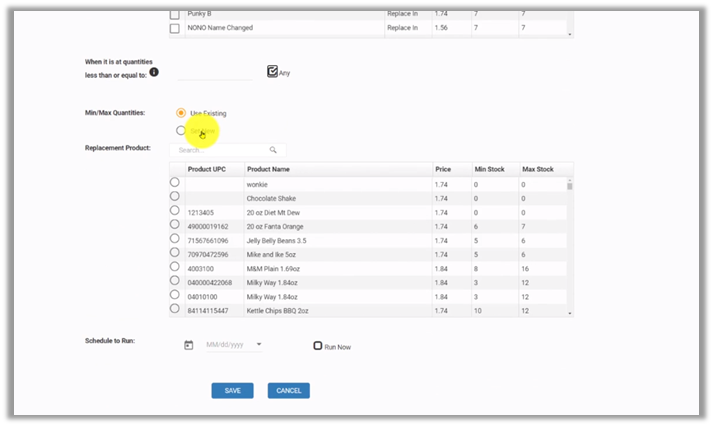Open the calendar icon for Schedule to Run
Viewport: 713px width, 426px height.
189,345
